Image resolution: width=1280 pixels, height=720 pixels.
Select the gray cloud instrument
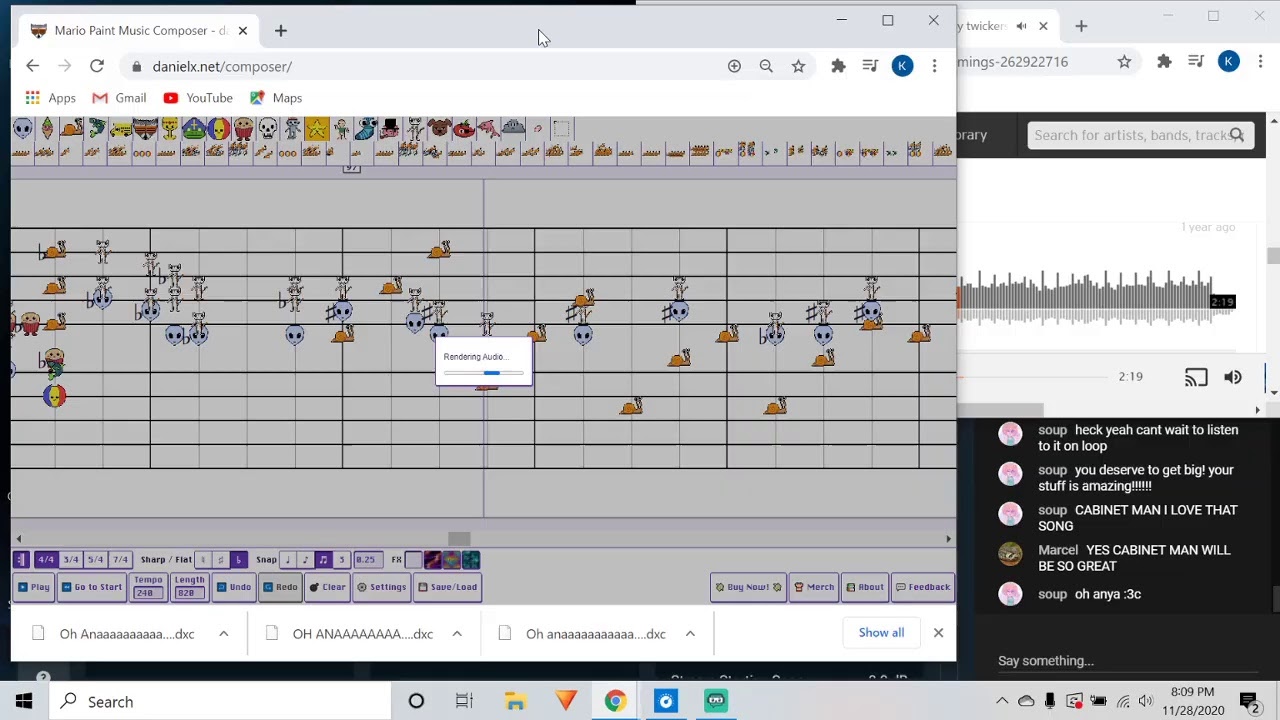[x=513, y=128]
